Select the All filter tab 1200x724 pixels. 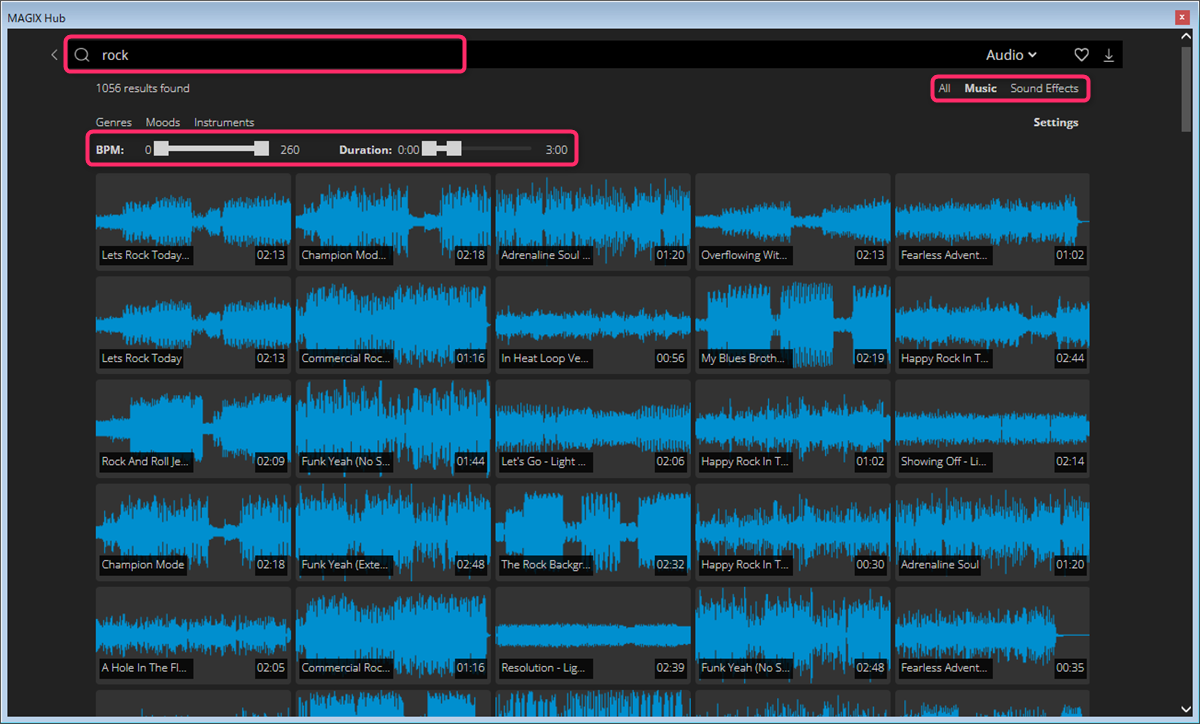pos(944,88)
